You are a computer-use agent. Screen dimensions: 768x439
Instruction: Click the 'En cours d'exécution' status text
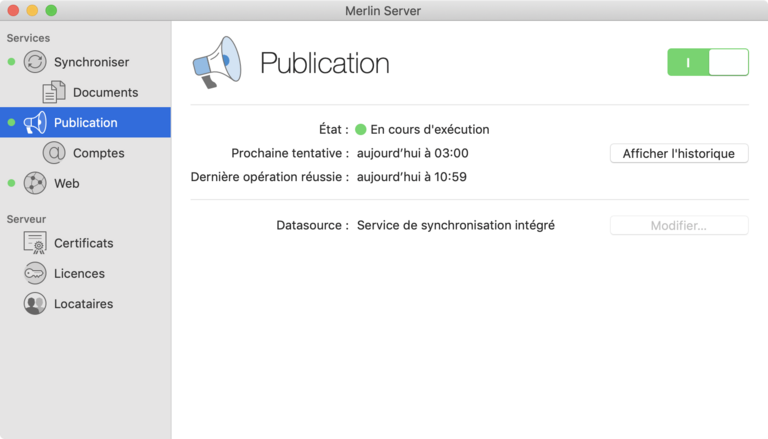pyautogui.click(x=430, y=129)
